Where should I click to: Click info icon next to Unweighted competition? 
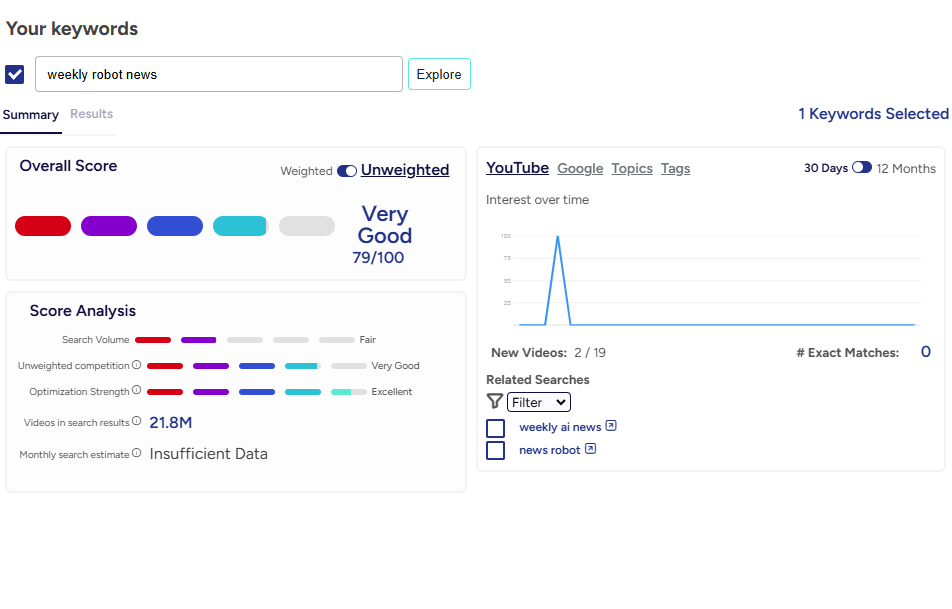(x=137, y=365)
